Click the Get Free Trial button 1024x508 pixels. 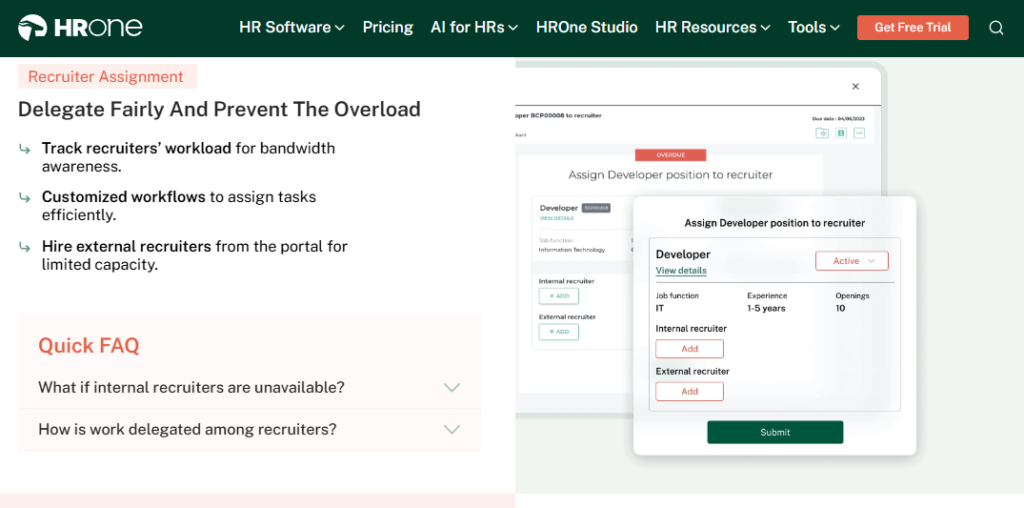pyautogui.click(x=912, y=27)
